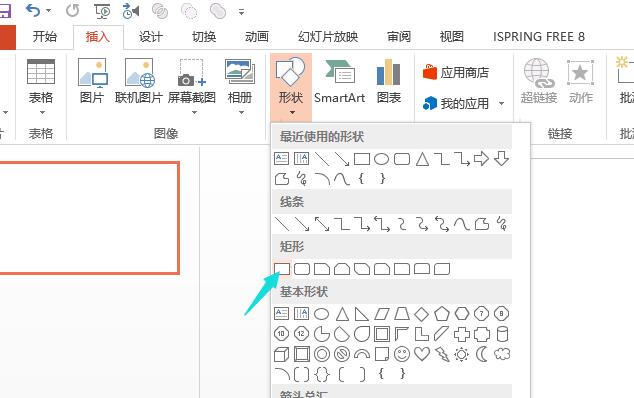This screenshot has height=398, width=634.
Task: Choose scribble tool in 线条 section
Action: (502, 224)
